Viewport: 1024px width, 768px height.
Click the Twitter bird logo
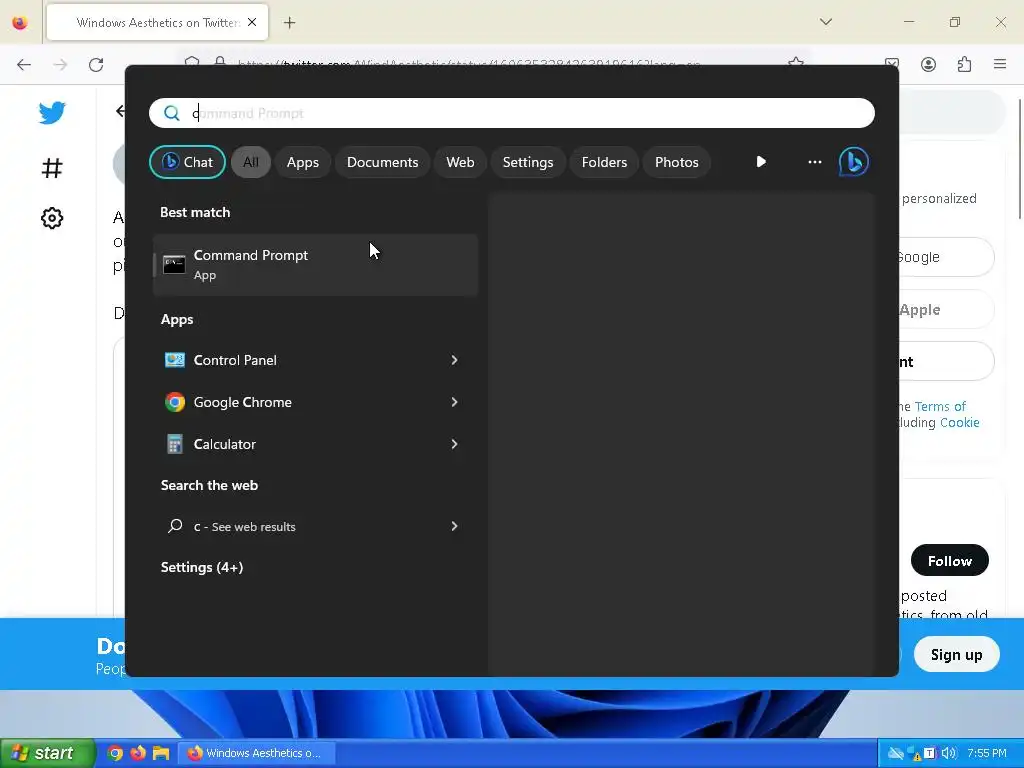52,112
